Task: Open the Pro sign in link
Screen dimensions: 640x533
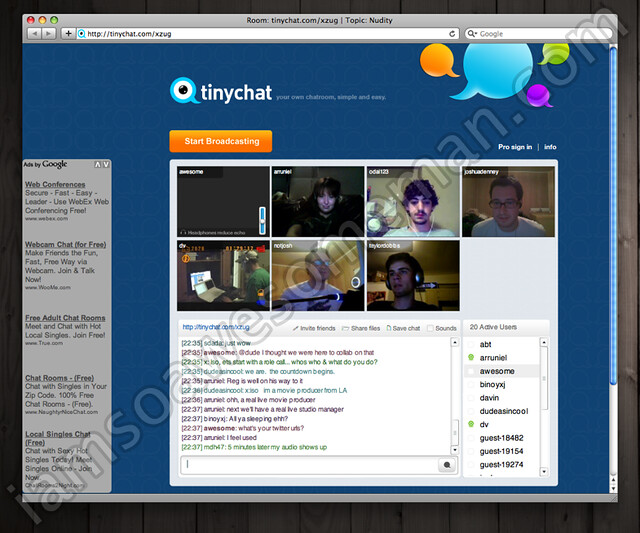Action: pyautogui.click(x=515, y=147)
